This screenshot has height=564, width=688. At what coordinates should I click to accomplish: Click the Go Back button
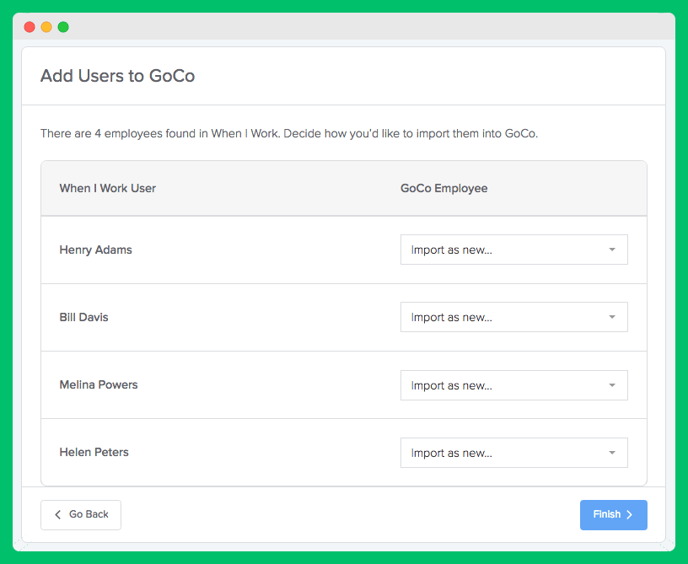coord(81,515)
